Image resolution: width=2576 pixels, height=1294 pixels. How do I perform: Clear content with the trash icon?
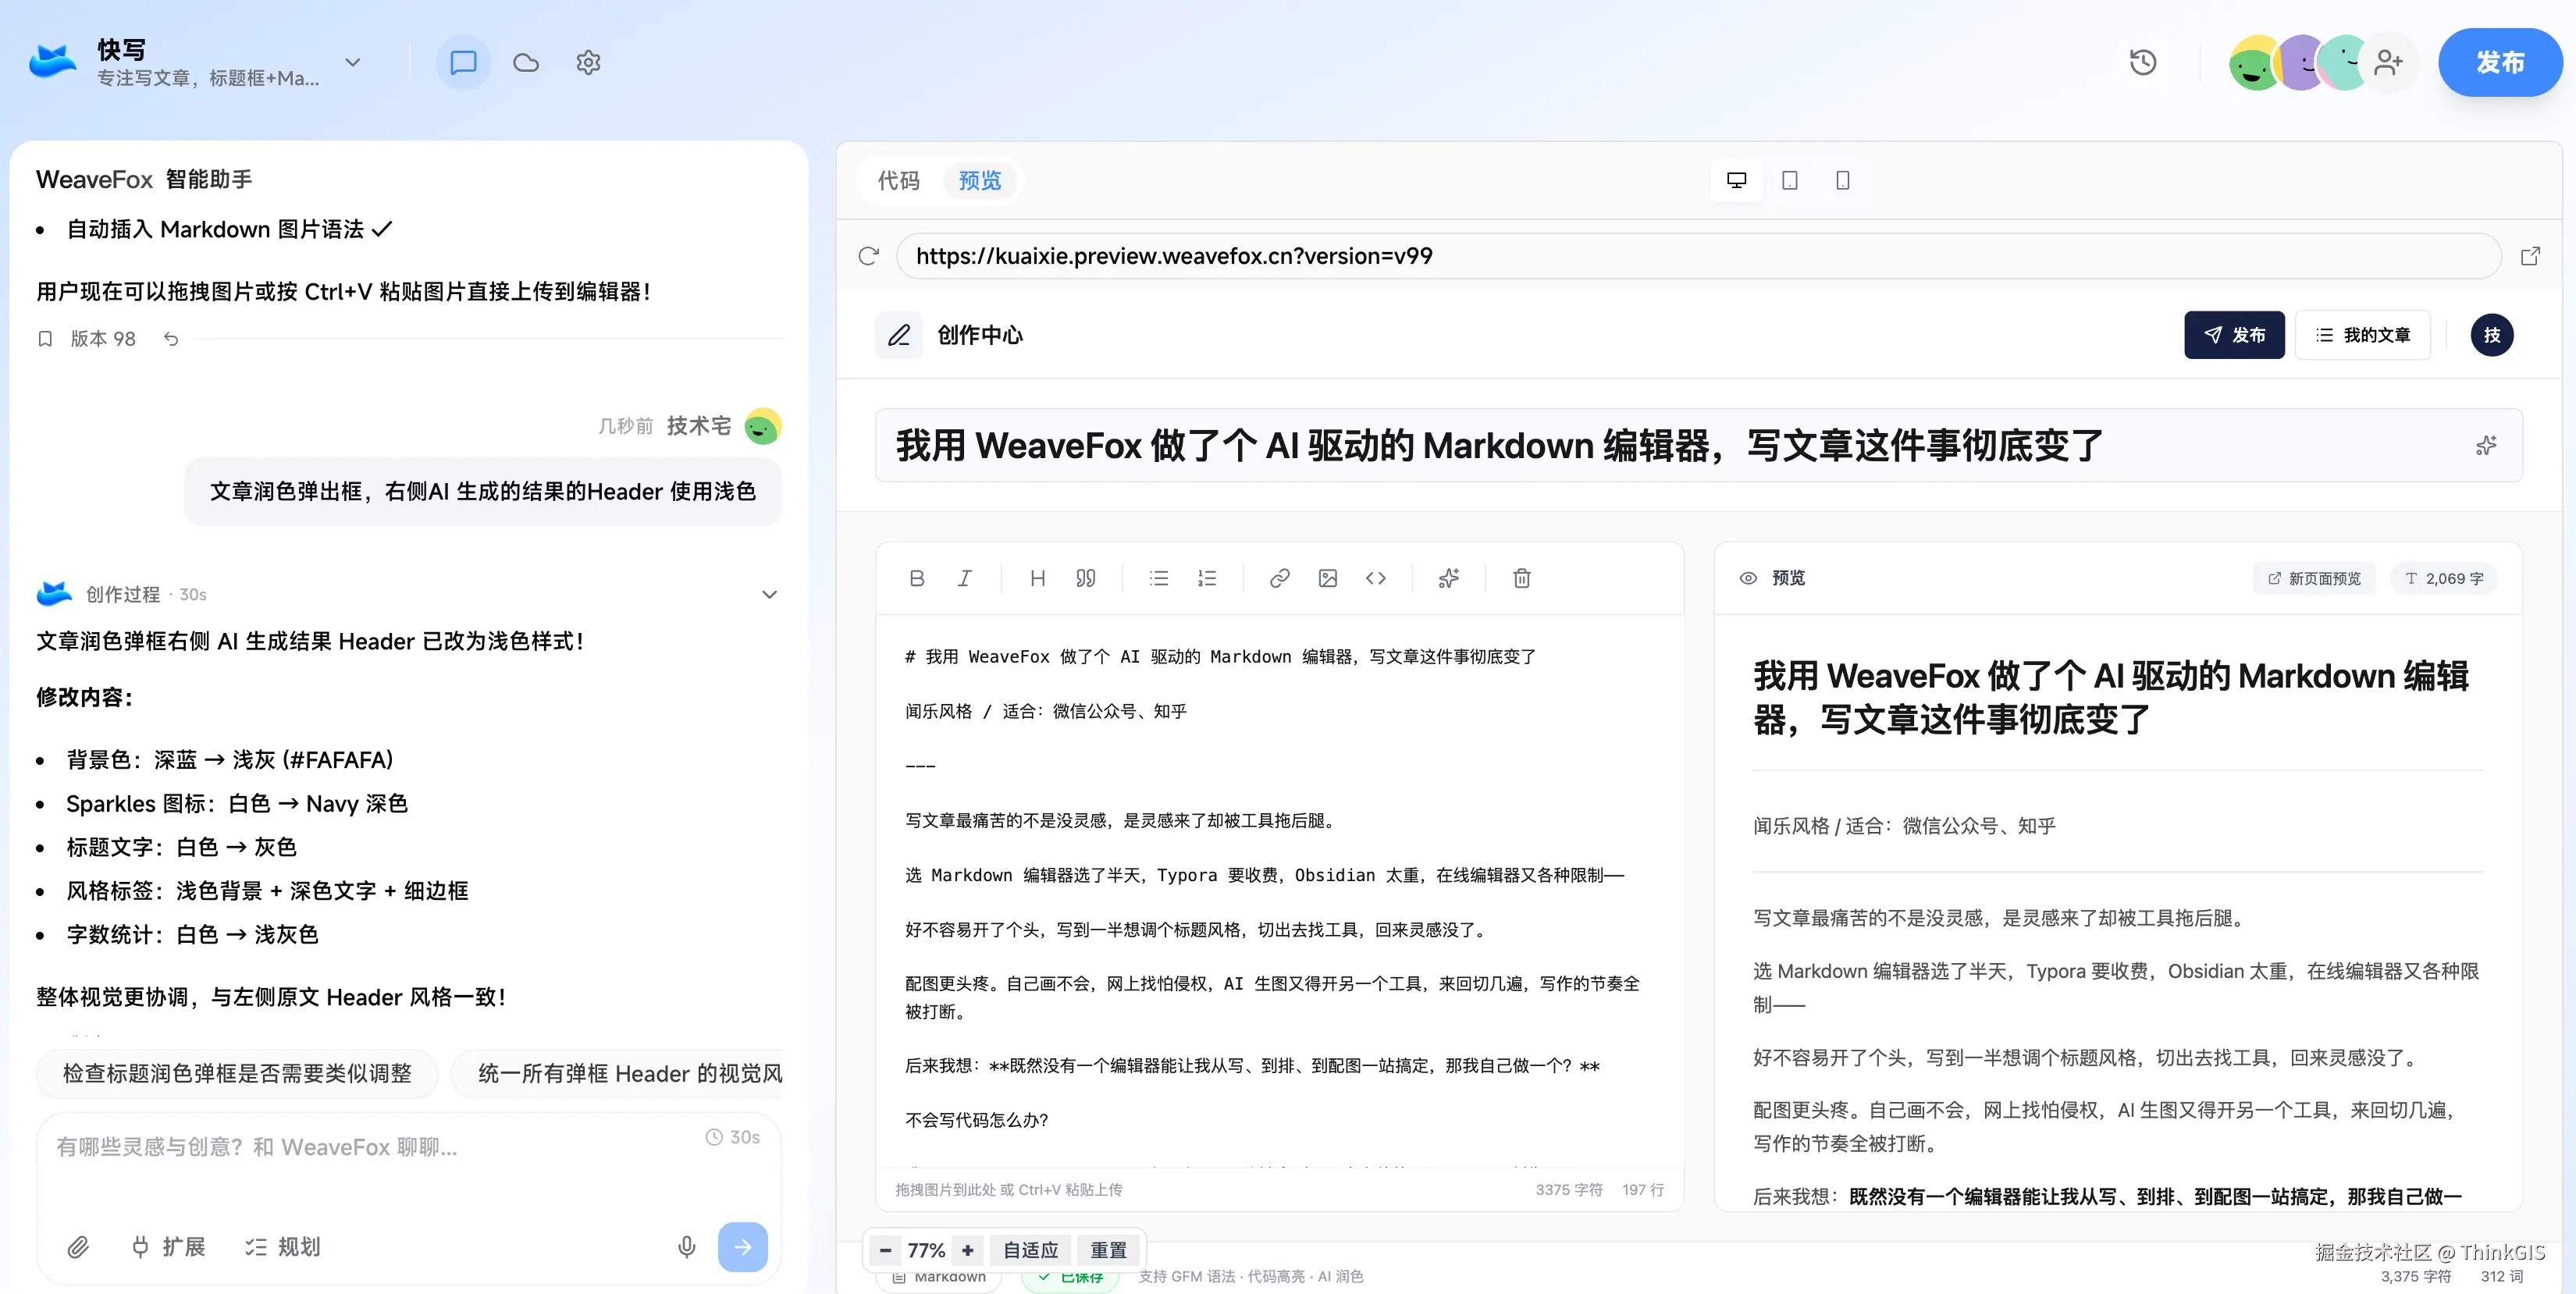pyautogui.click(x=1522, y=578)
